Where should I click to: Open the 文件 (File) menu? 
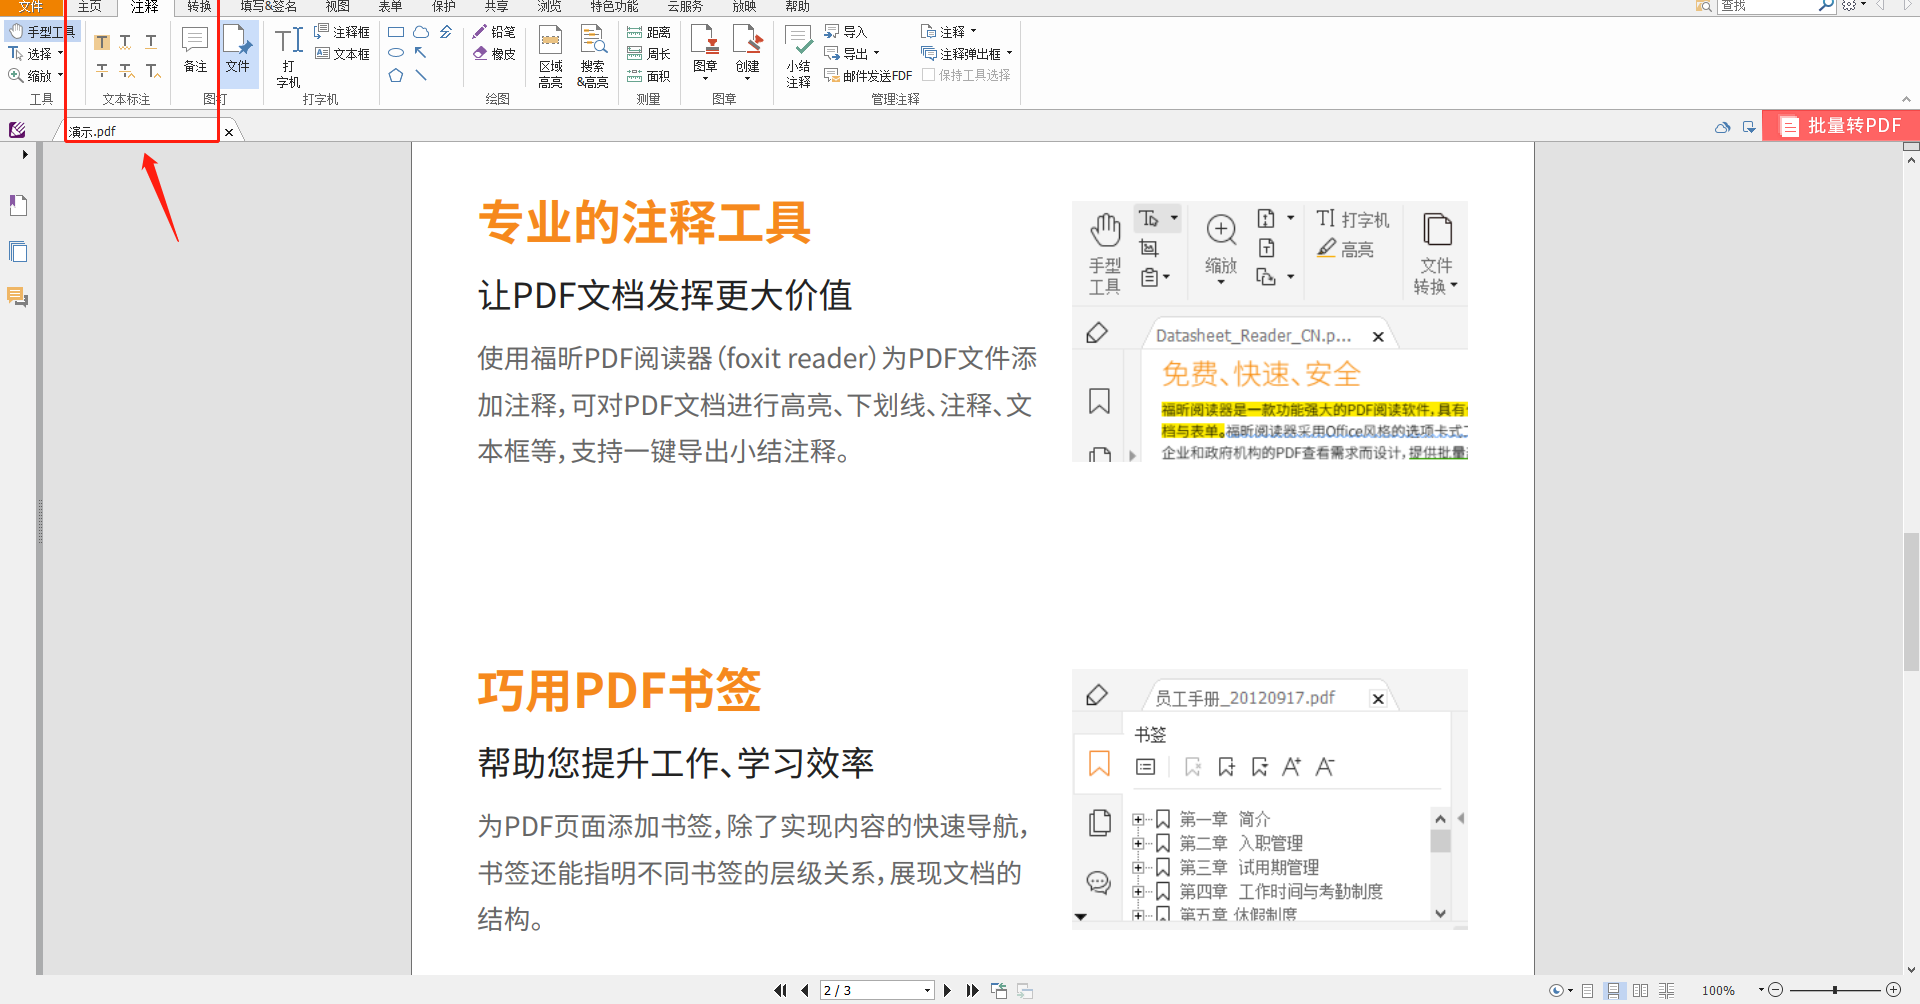29,7
